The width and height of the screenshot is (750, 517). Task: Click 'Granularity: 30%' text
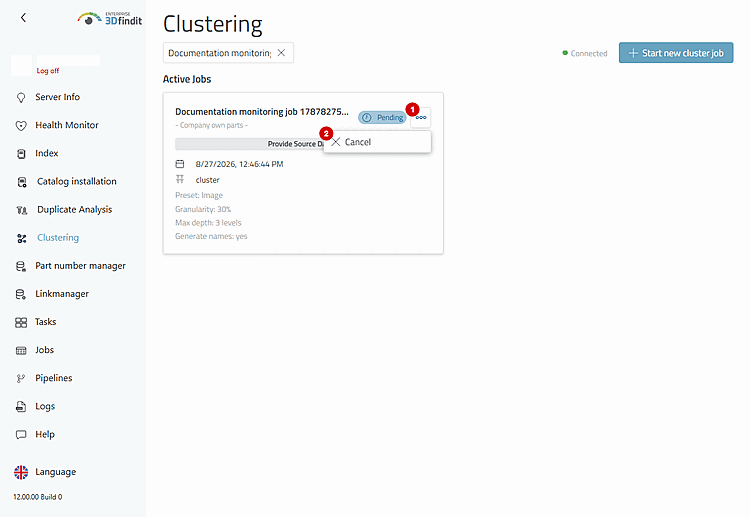(203, 209)
